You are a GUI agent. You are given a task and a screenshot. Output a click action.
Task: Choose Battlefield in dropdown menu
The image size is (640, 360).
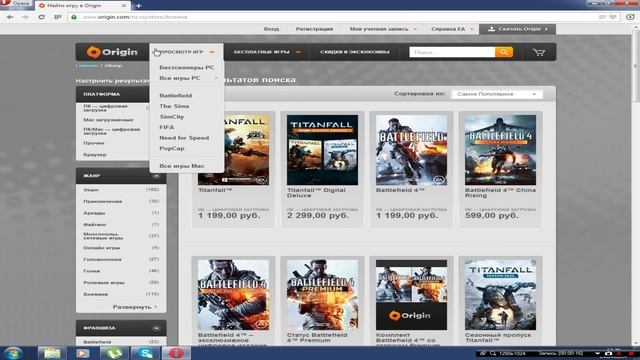pos(176,96)
